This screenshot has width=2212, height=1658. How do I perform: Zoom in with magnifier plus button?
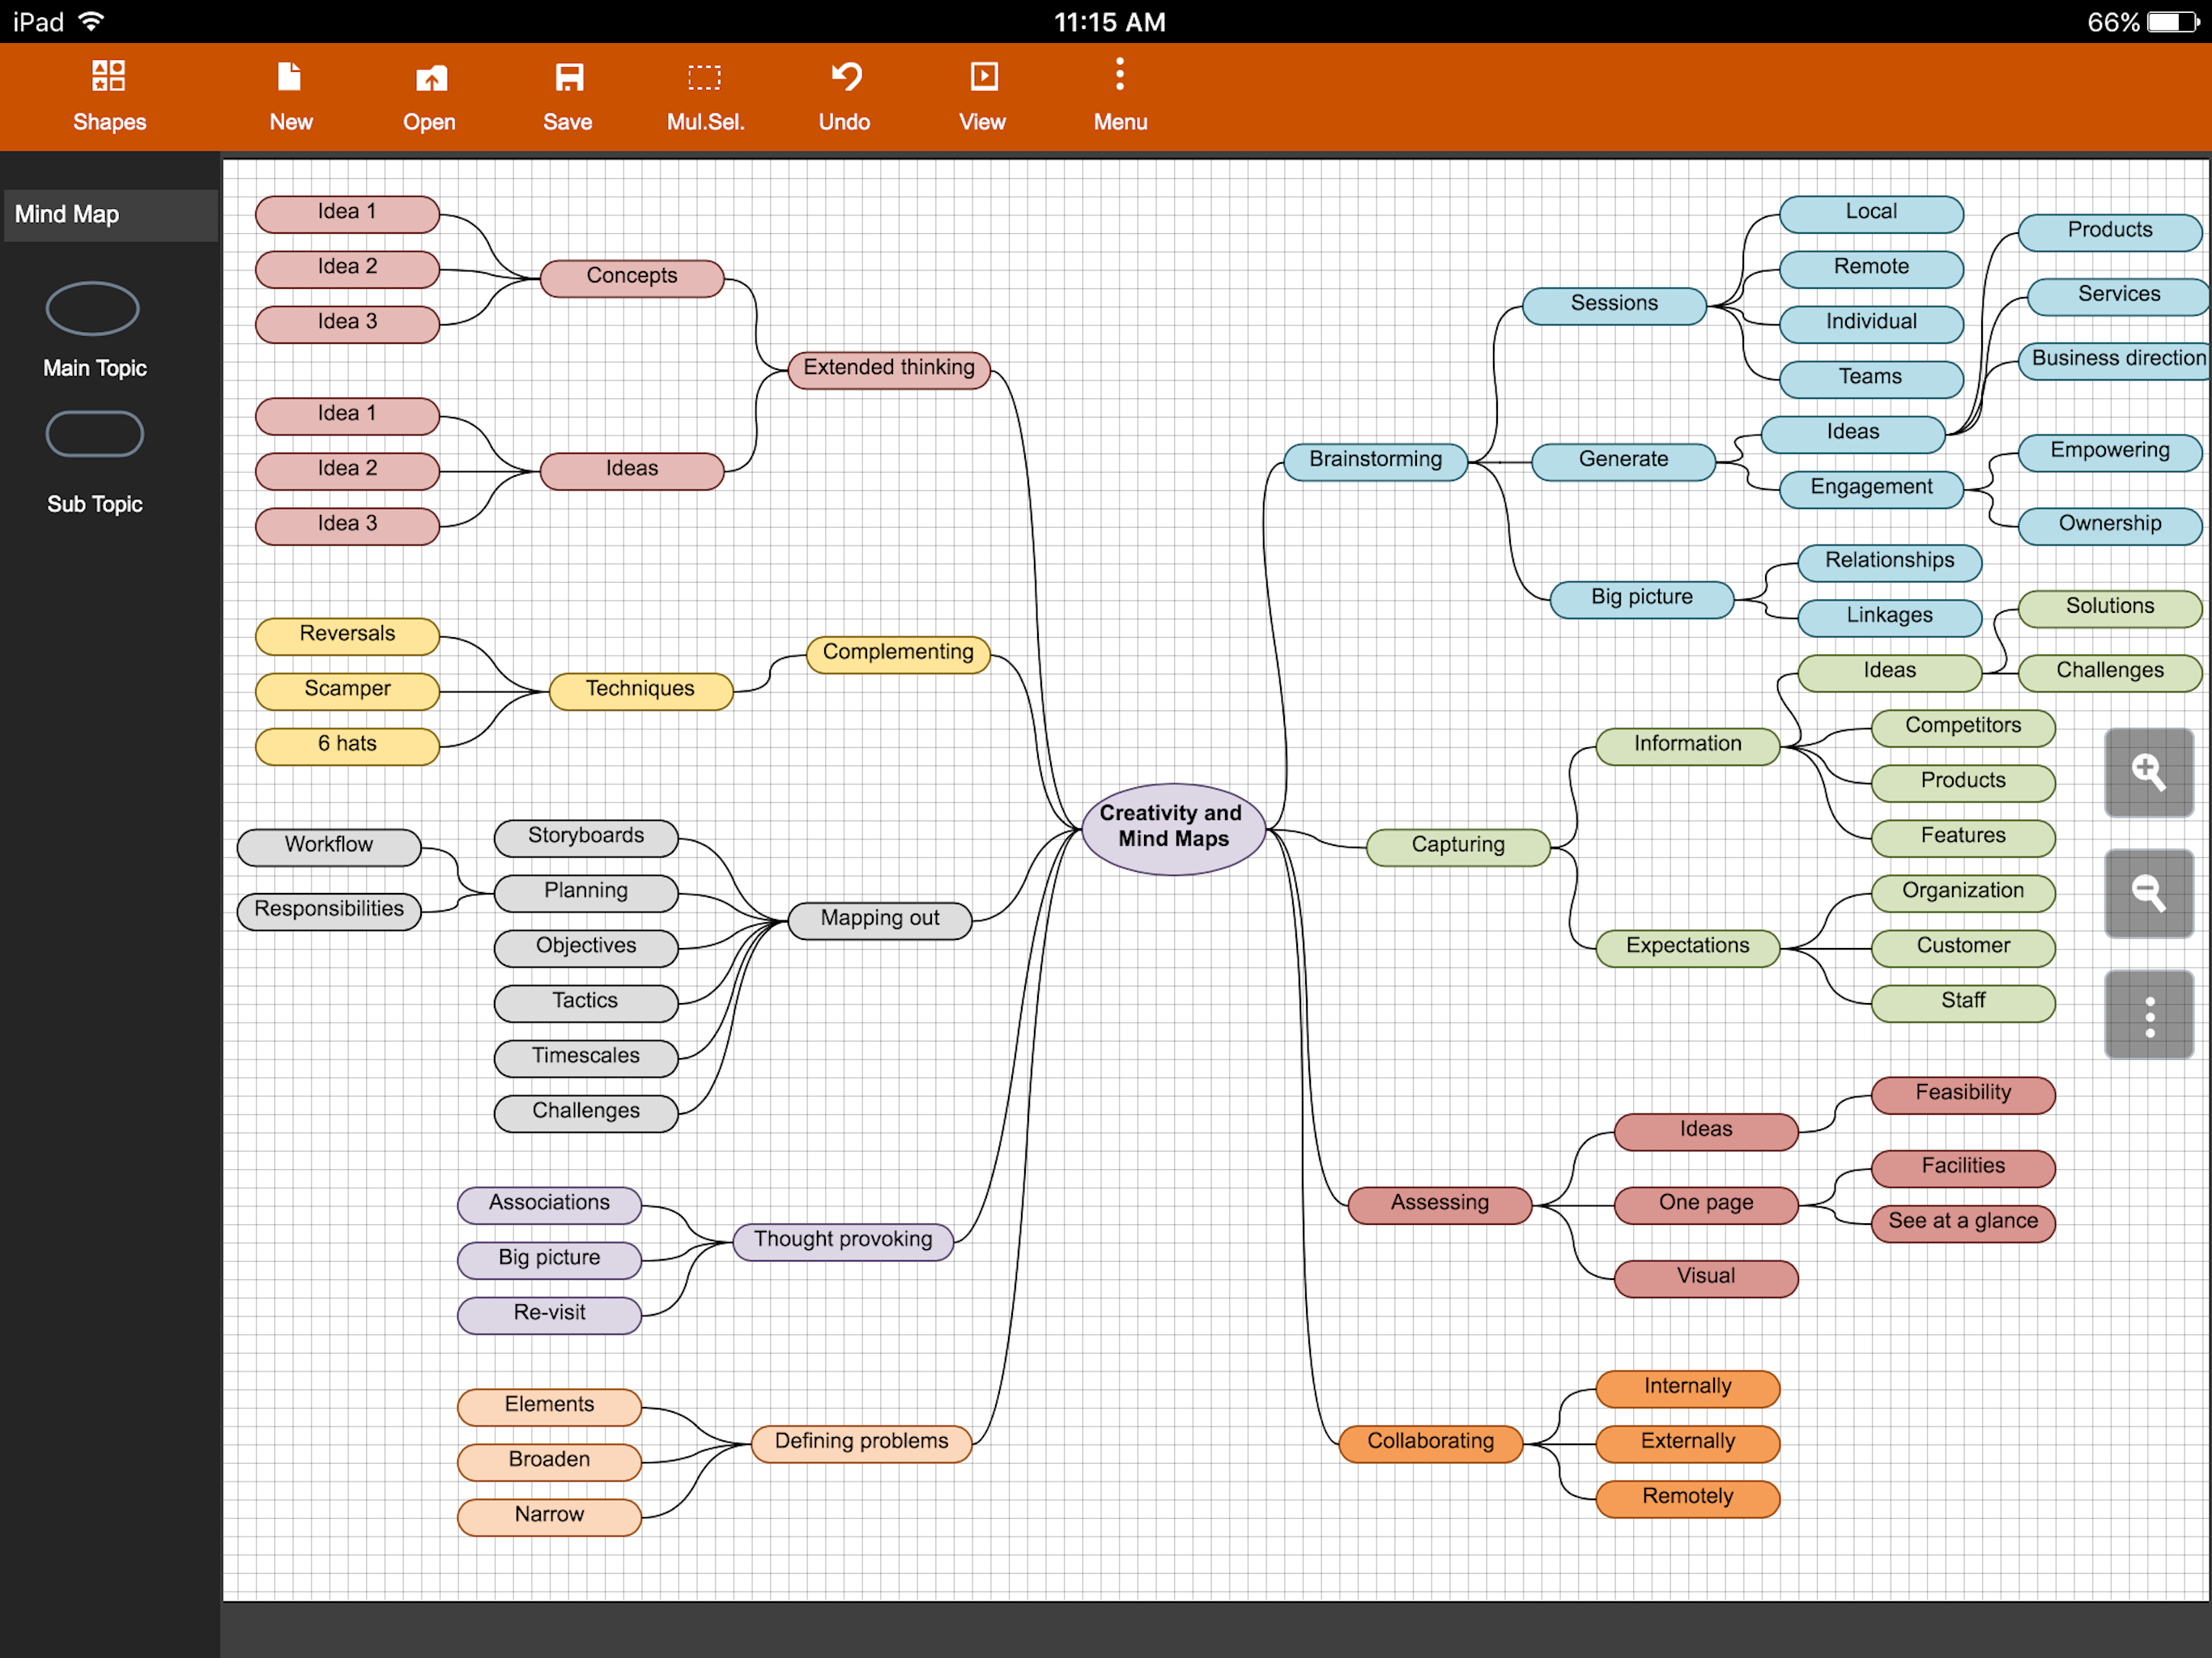2148,772
